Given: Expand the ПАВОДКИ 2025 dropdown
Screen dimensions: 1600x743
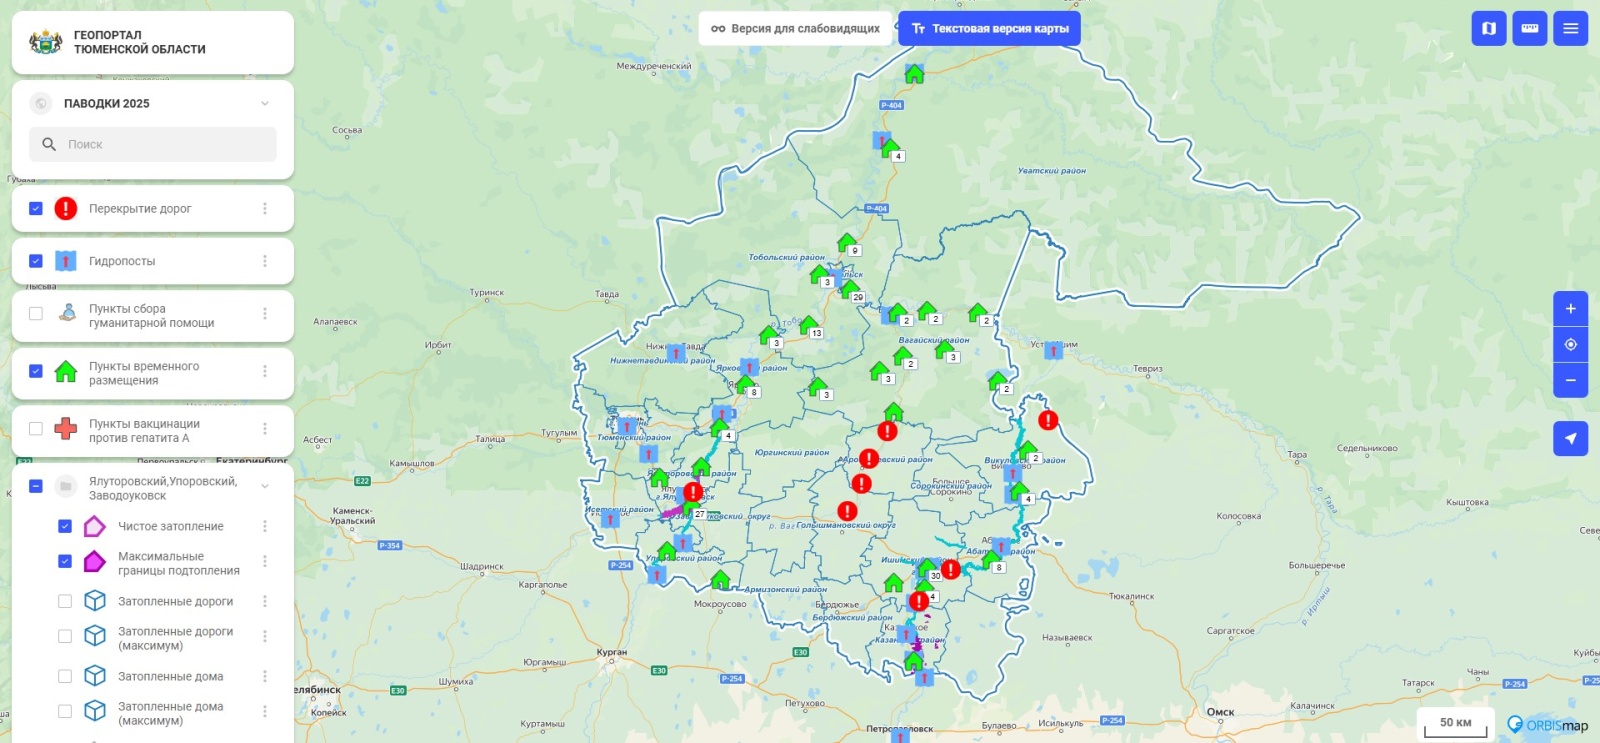Looking at the screenshot, I should click(x=265, y=103).
